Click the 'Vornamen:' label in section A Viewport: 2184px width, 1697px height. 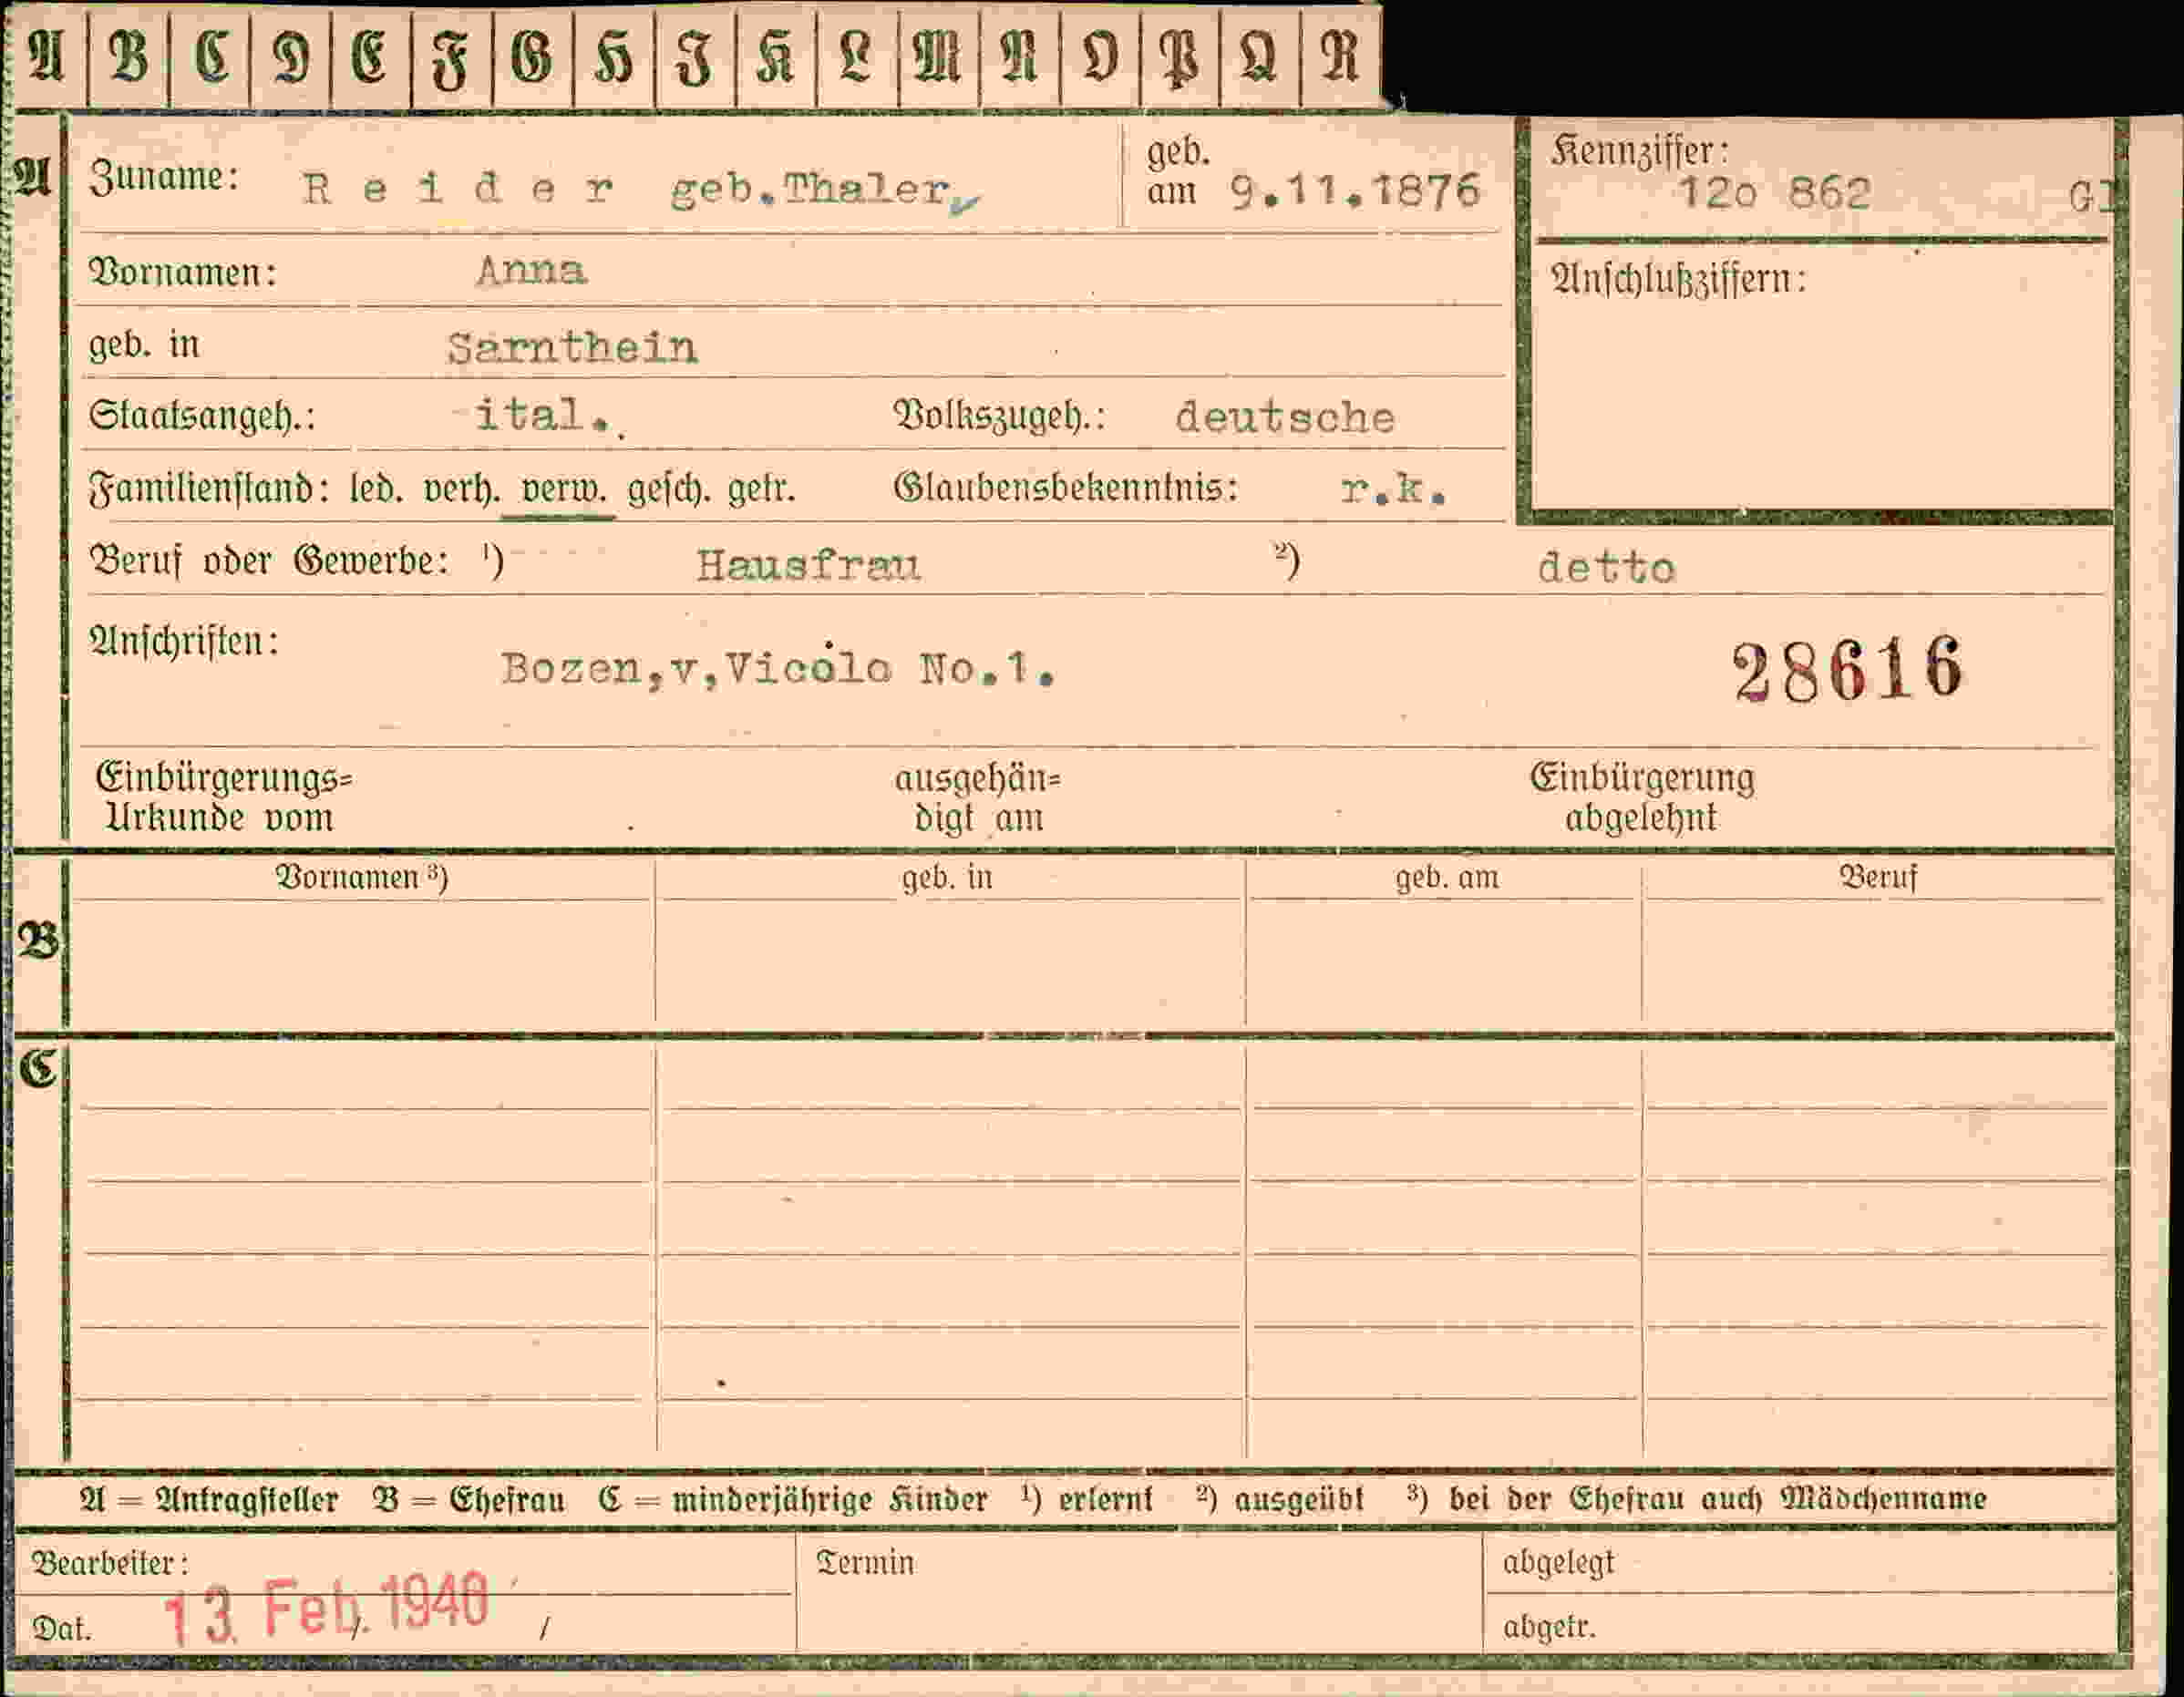click(x=183, y=271)
